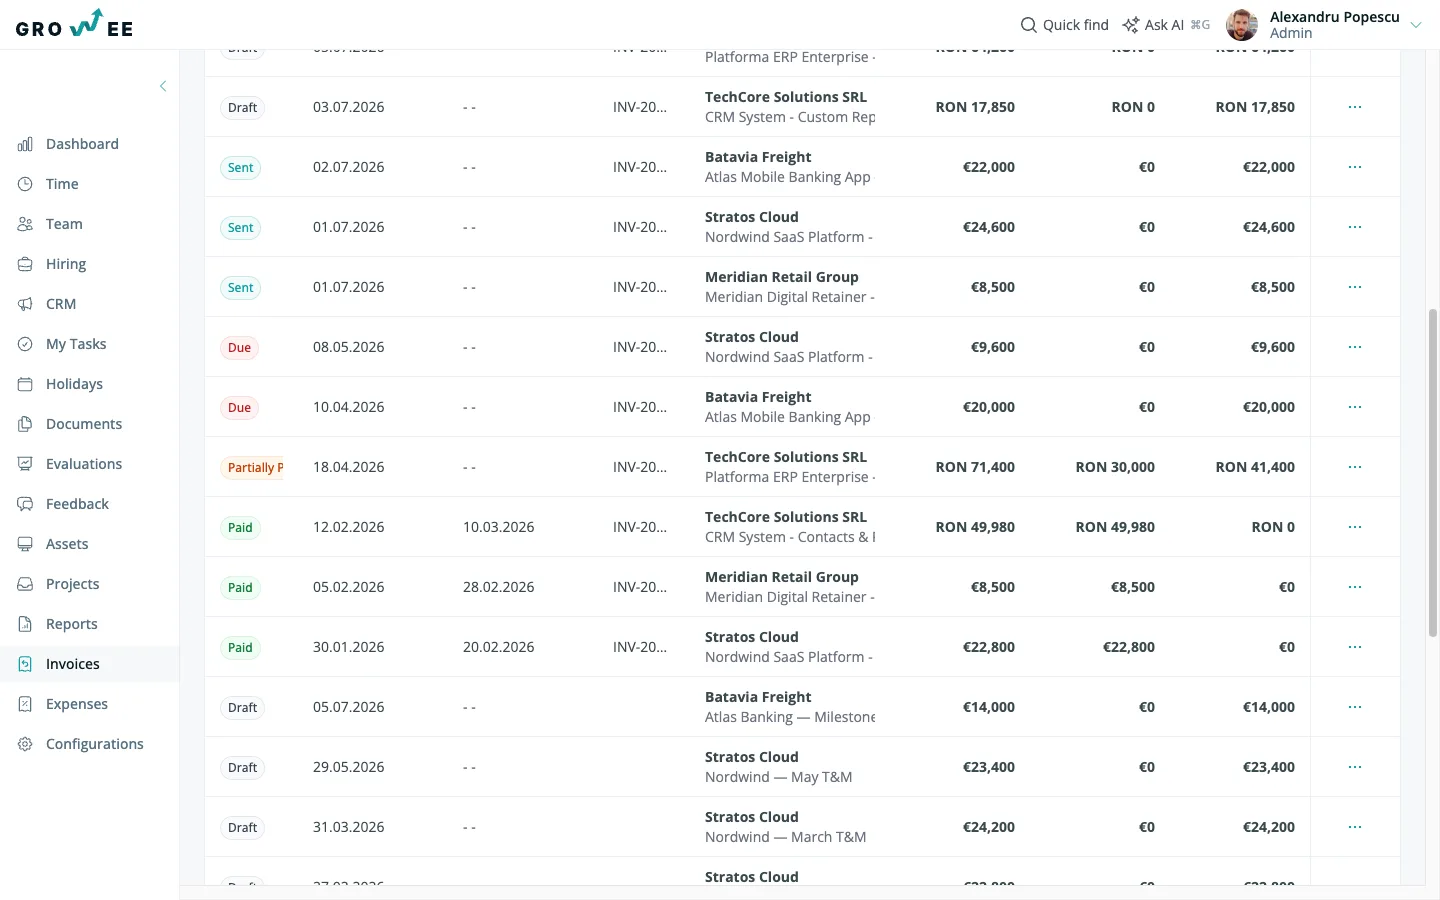1440x900 pixels.
Task: Open actions menu for Stratos Cloud €23,400 draft
Action: point(1355,767)
